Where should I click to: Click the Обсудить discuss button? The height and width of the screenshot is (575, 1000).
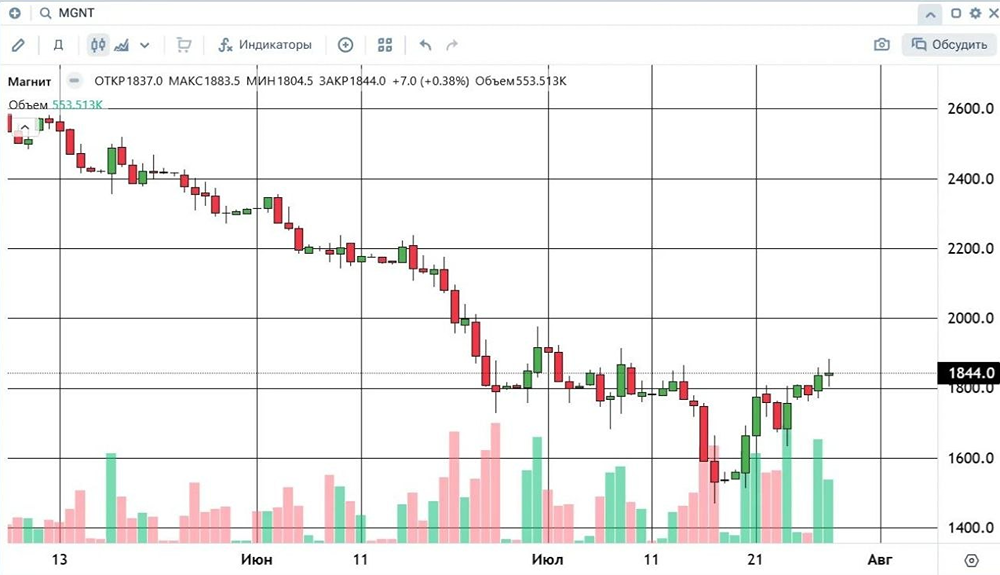coord(949,45)
